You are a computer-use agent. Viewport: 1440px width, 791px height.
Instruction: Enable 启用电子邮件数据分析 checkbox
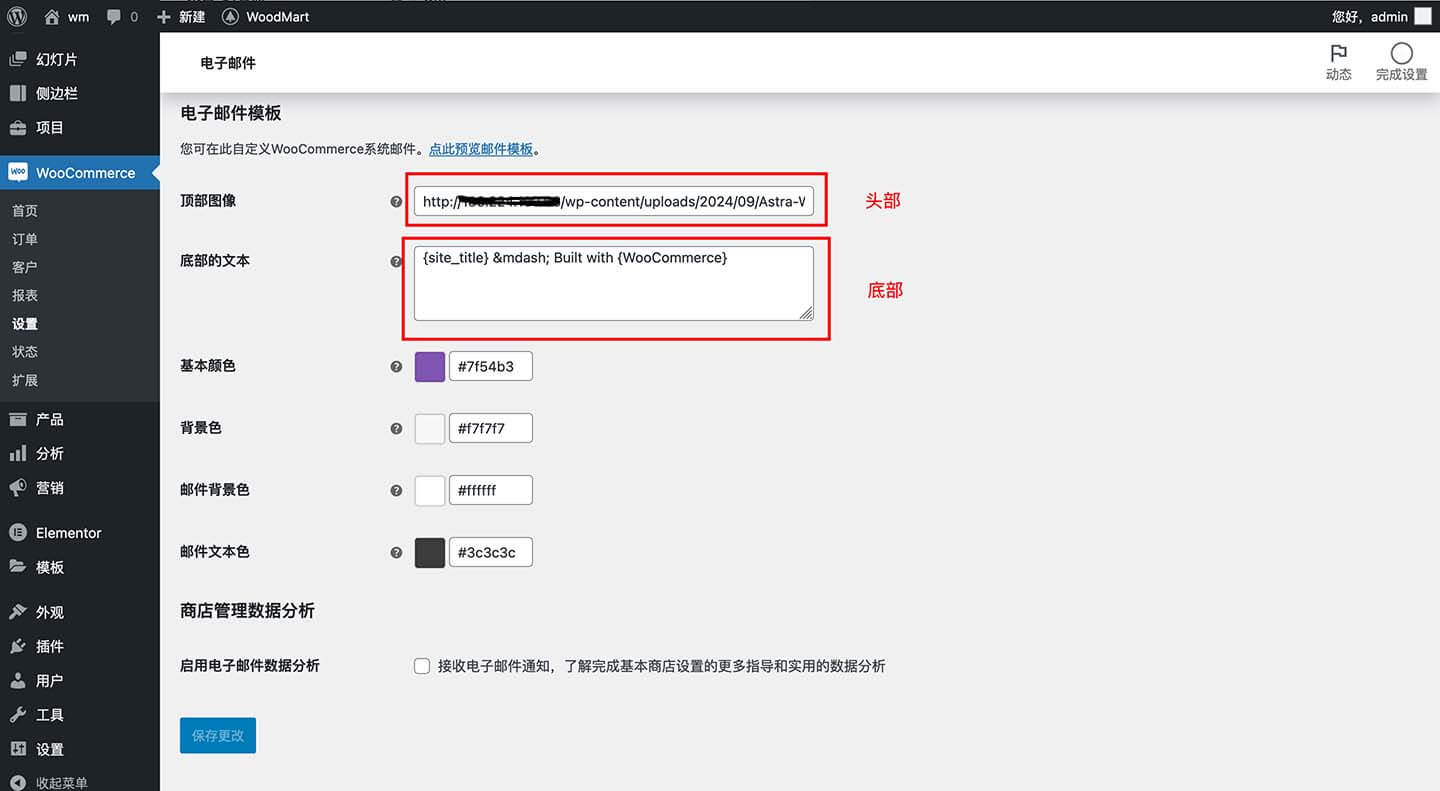[x=422, y=666]
